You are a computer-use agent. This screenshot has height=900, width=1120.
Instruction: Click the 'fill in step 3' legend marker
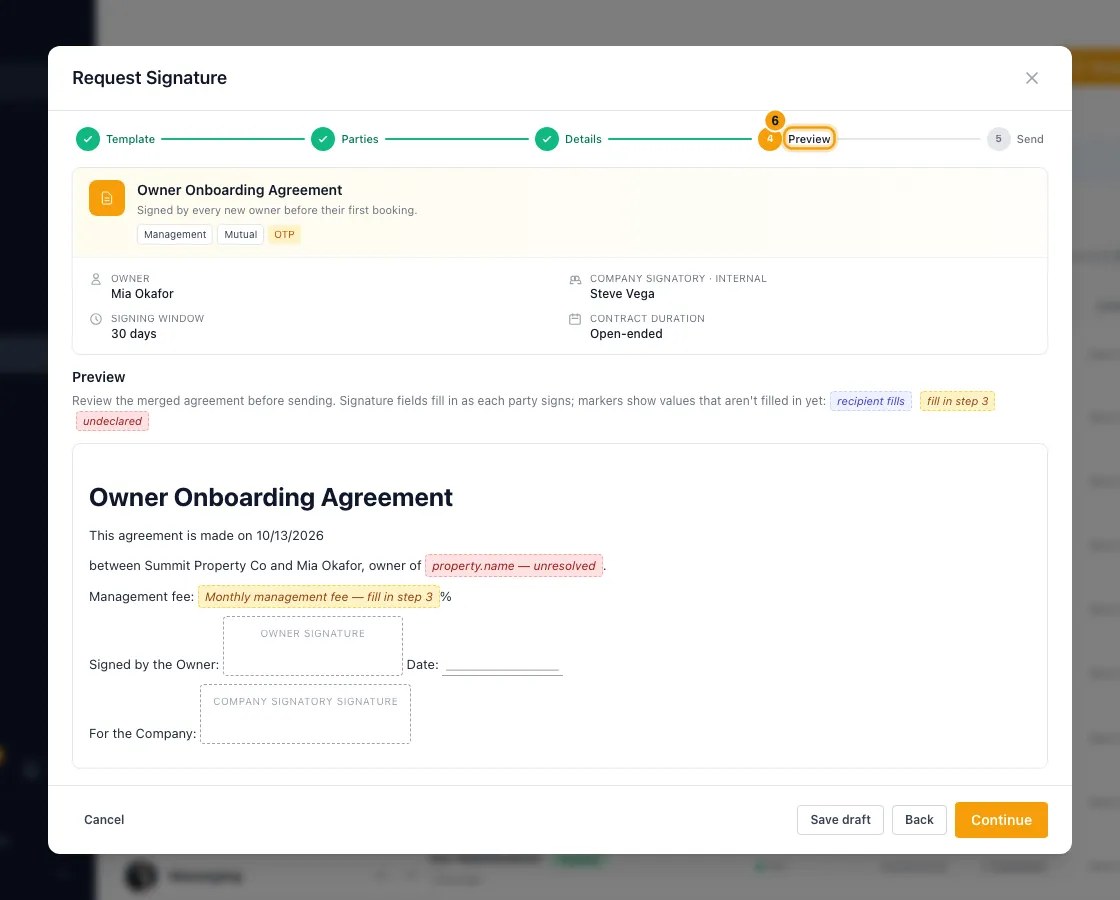957,401
